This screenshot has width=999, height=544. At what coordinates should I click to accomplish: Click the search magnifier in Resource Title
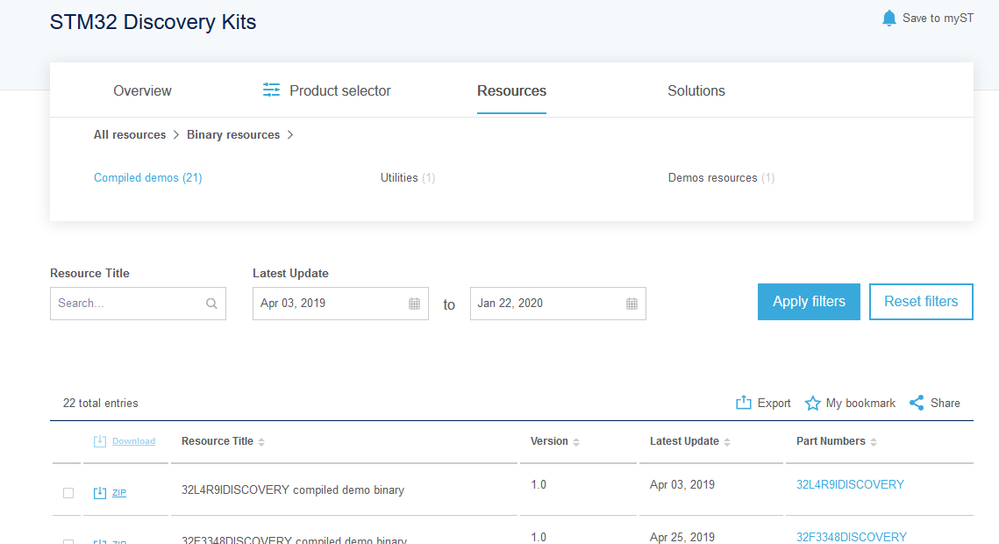pyautogui.click(x=212, y=303)
